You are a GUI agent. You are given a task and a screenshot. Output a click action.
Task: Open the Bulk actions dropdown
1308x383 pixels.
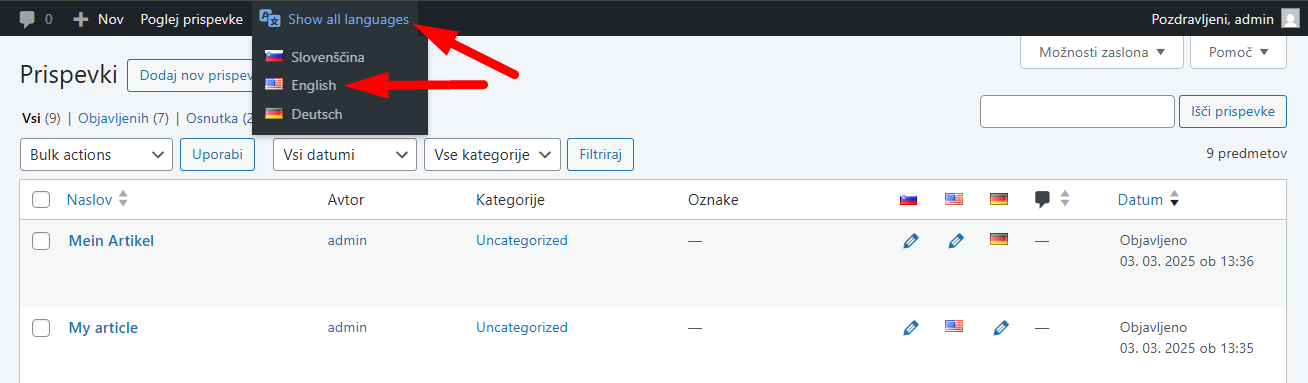click(x=96, y=154)
